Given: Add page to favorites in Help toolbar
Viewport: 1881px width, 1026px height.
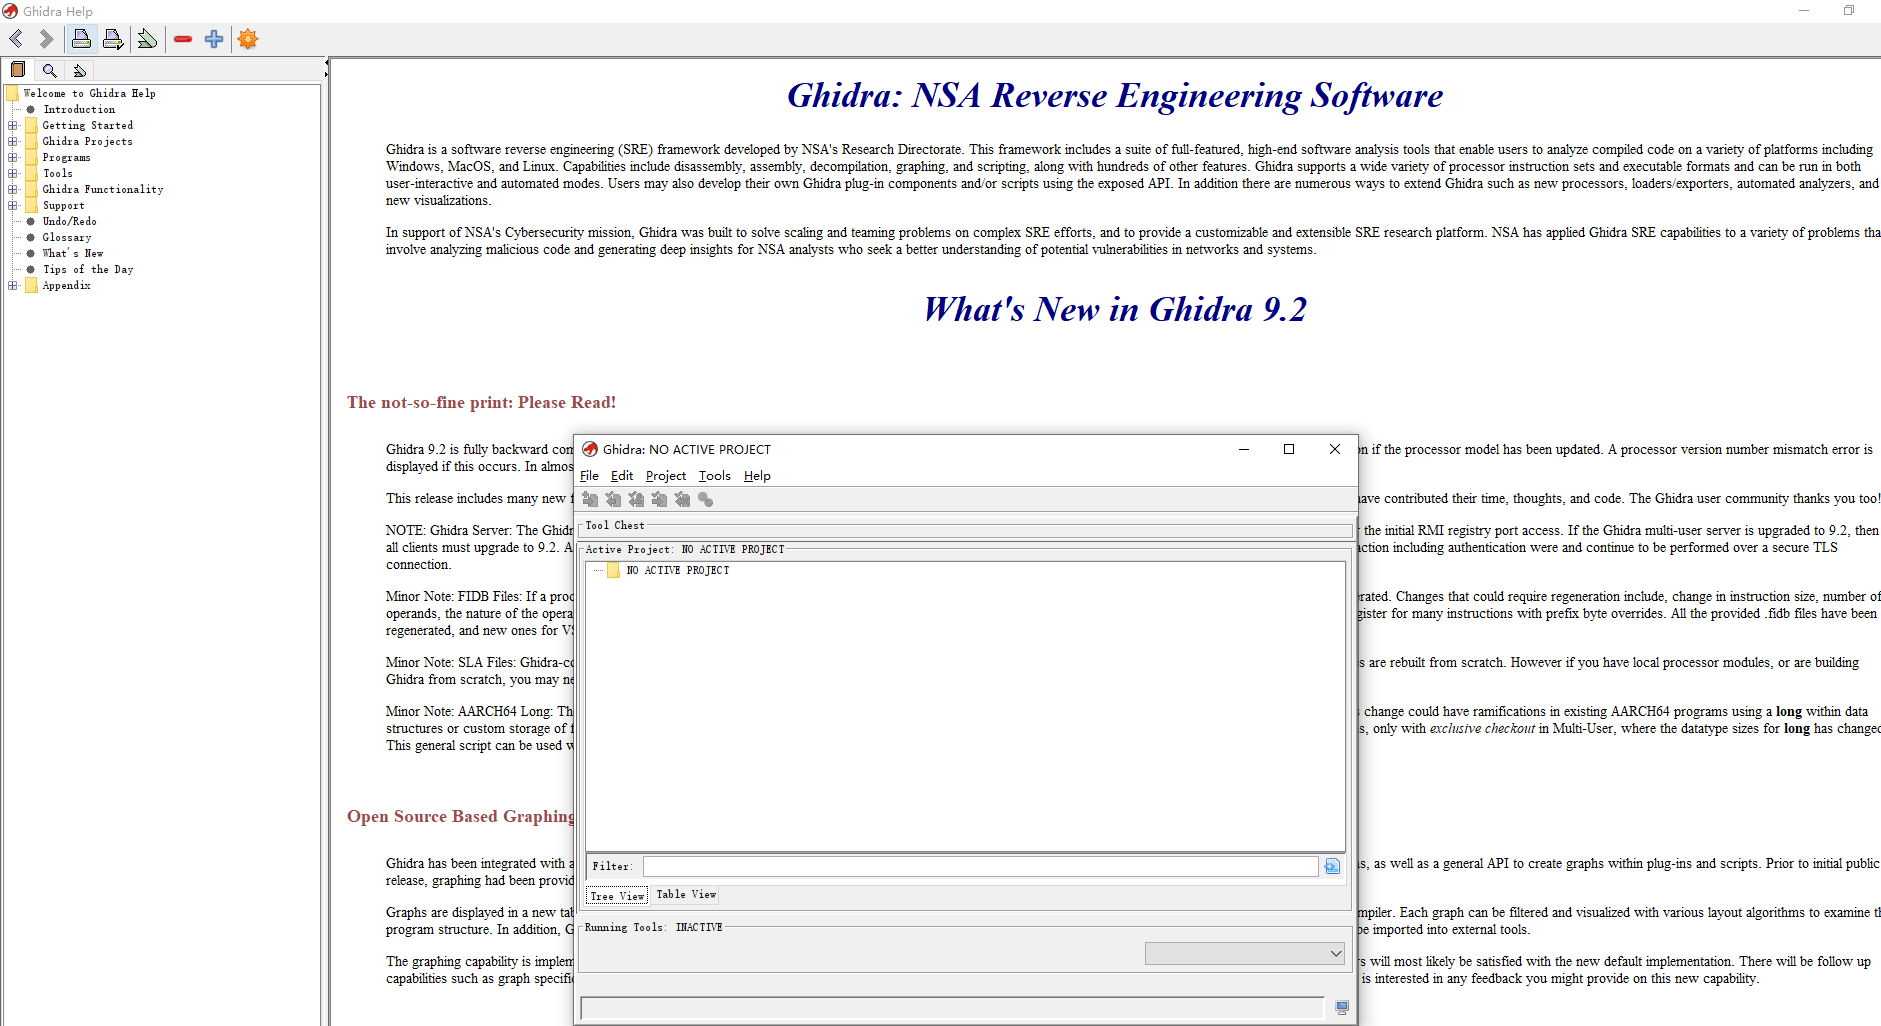Looking at the screenshot, I should (x=147, y=39).
